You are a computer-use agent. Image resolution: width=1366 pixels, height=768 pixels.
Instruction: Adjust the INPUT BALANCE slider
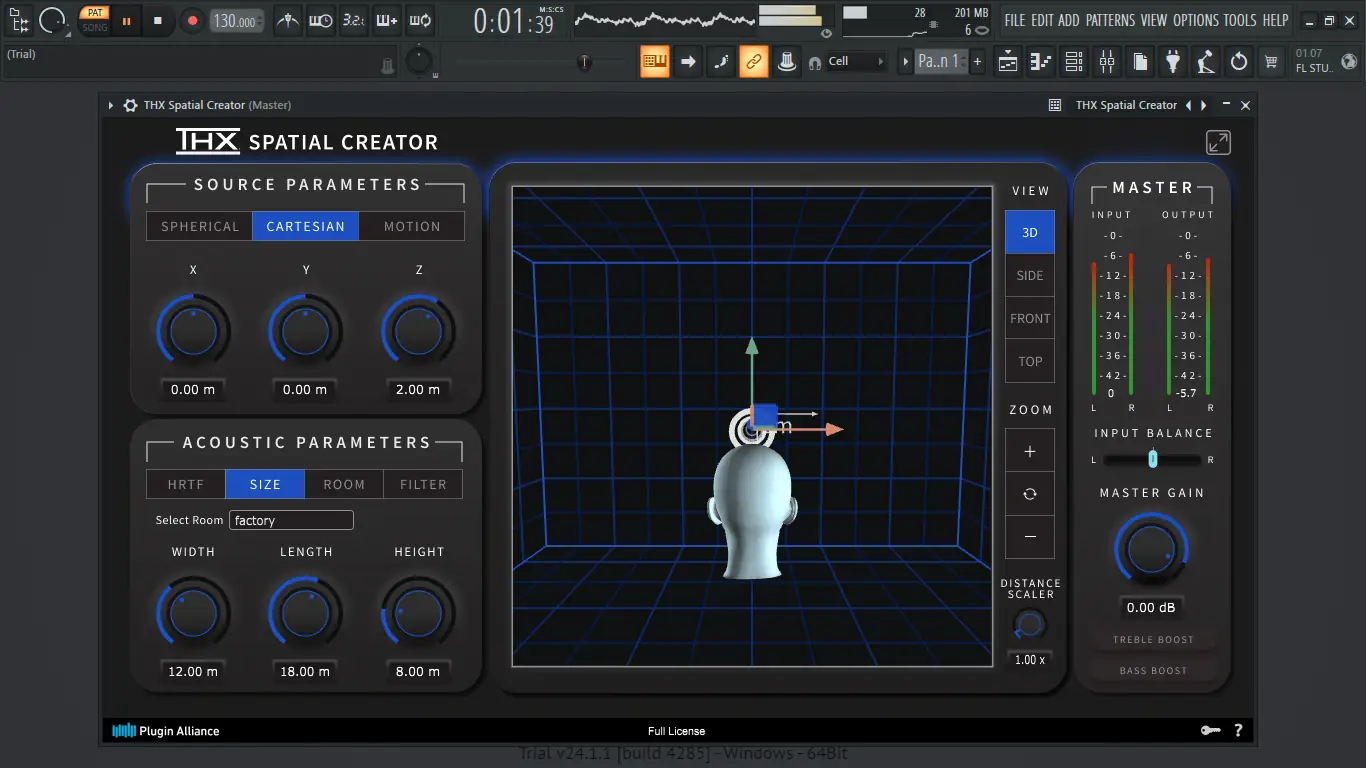[x=1152, y=459]
